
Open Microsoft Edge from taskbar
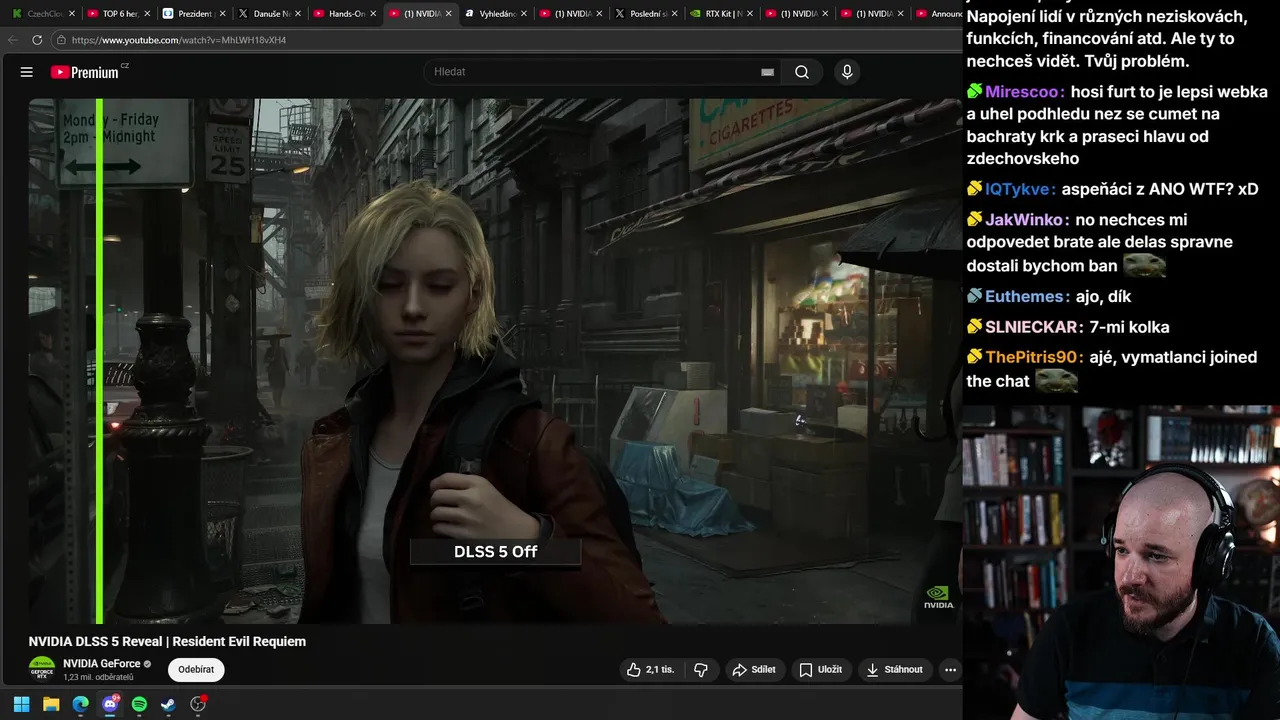pos(80,704)
